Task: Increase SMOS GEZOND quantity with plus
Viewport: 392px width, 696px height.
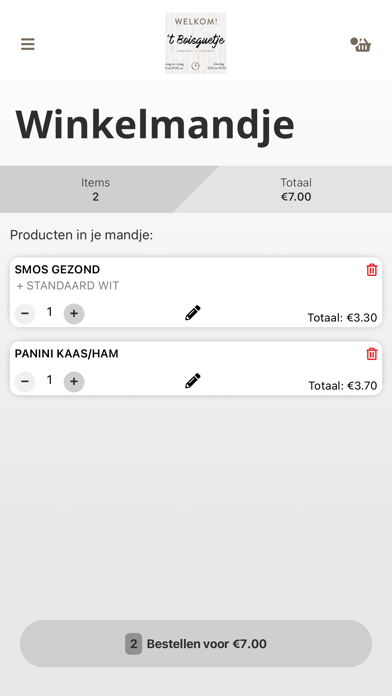Action: [x=74, y=313]
